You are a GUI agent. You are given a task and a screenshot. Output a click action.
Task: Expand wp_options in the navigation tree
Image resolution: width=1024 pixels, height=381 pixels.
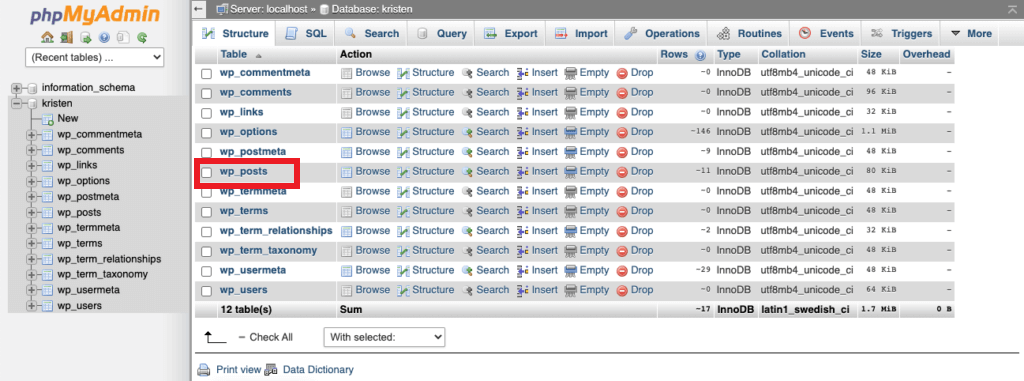31,181
